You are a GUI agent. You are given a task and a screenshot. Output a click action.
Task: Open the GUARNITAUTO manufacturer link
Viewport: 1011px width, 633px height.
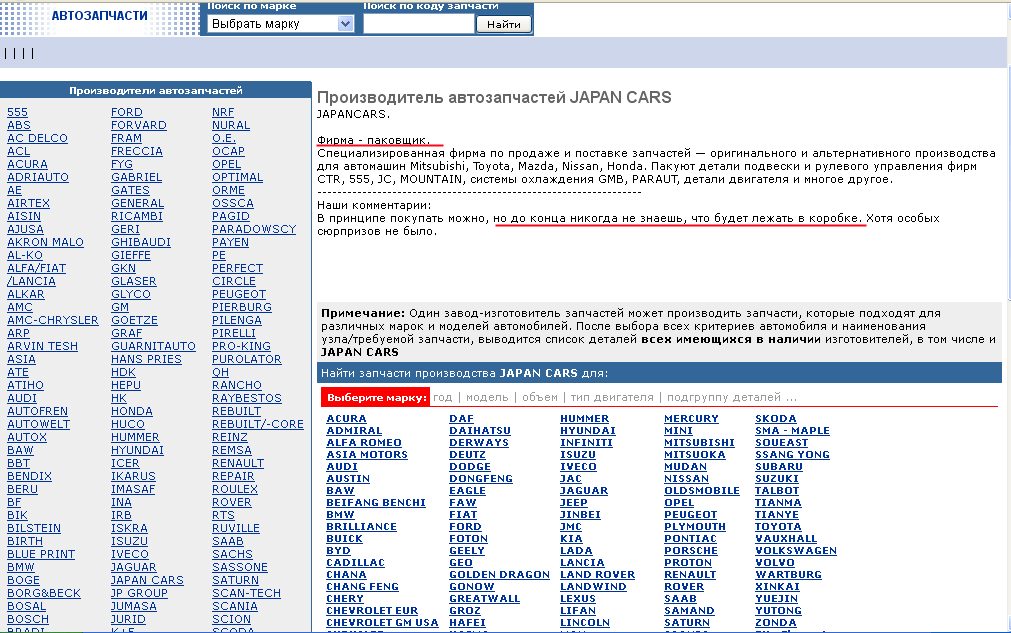click(x=153, y=346)
